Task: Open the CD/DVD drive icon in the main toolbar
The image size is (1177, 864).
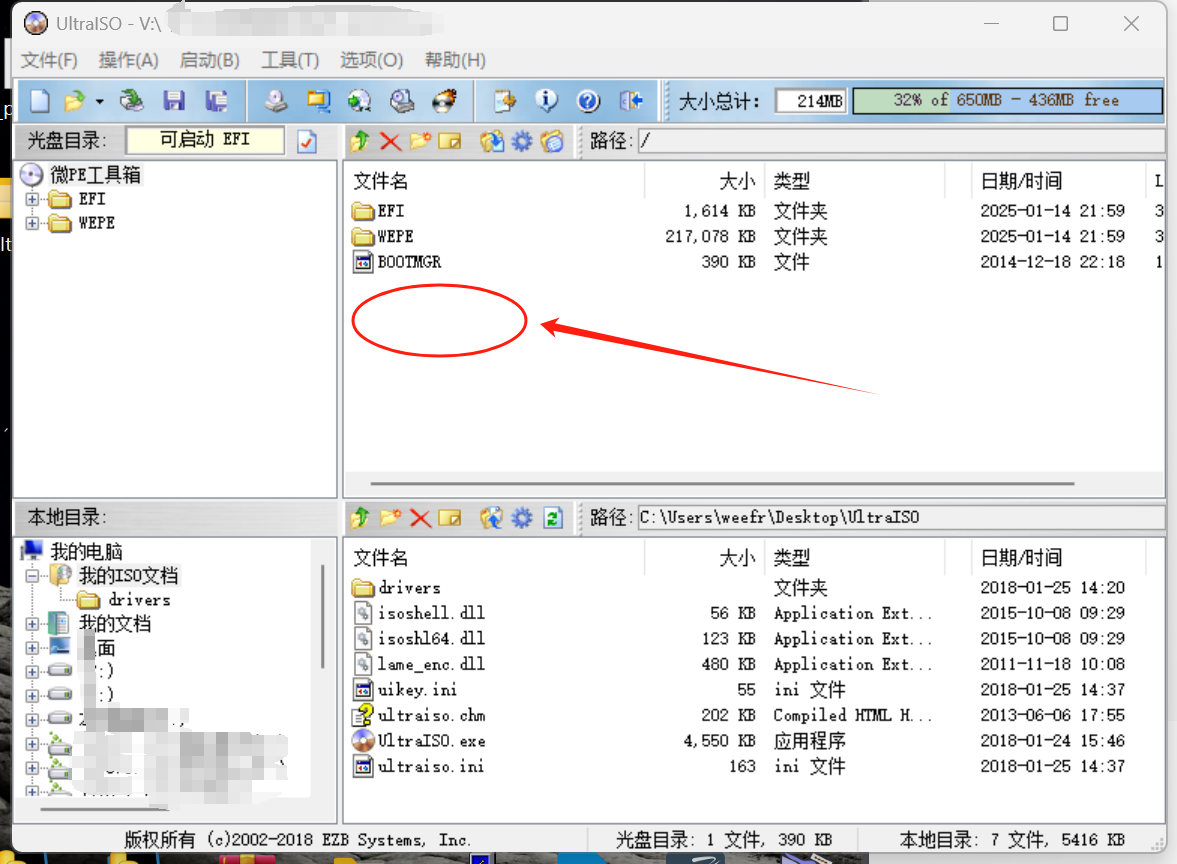Action: tap(132, 101)
